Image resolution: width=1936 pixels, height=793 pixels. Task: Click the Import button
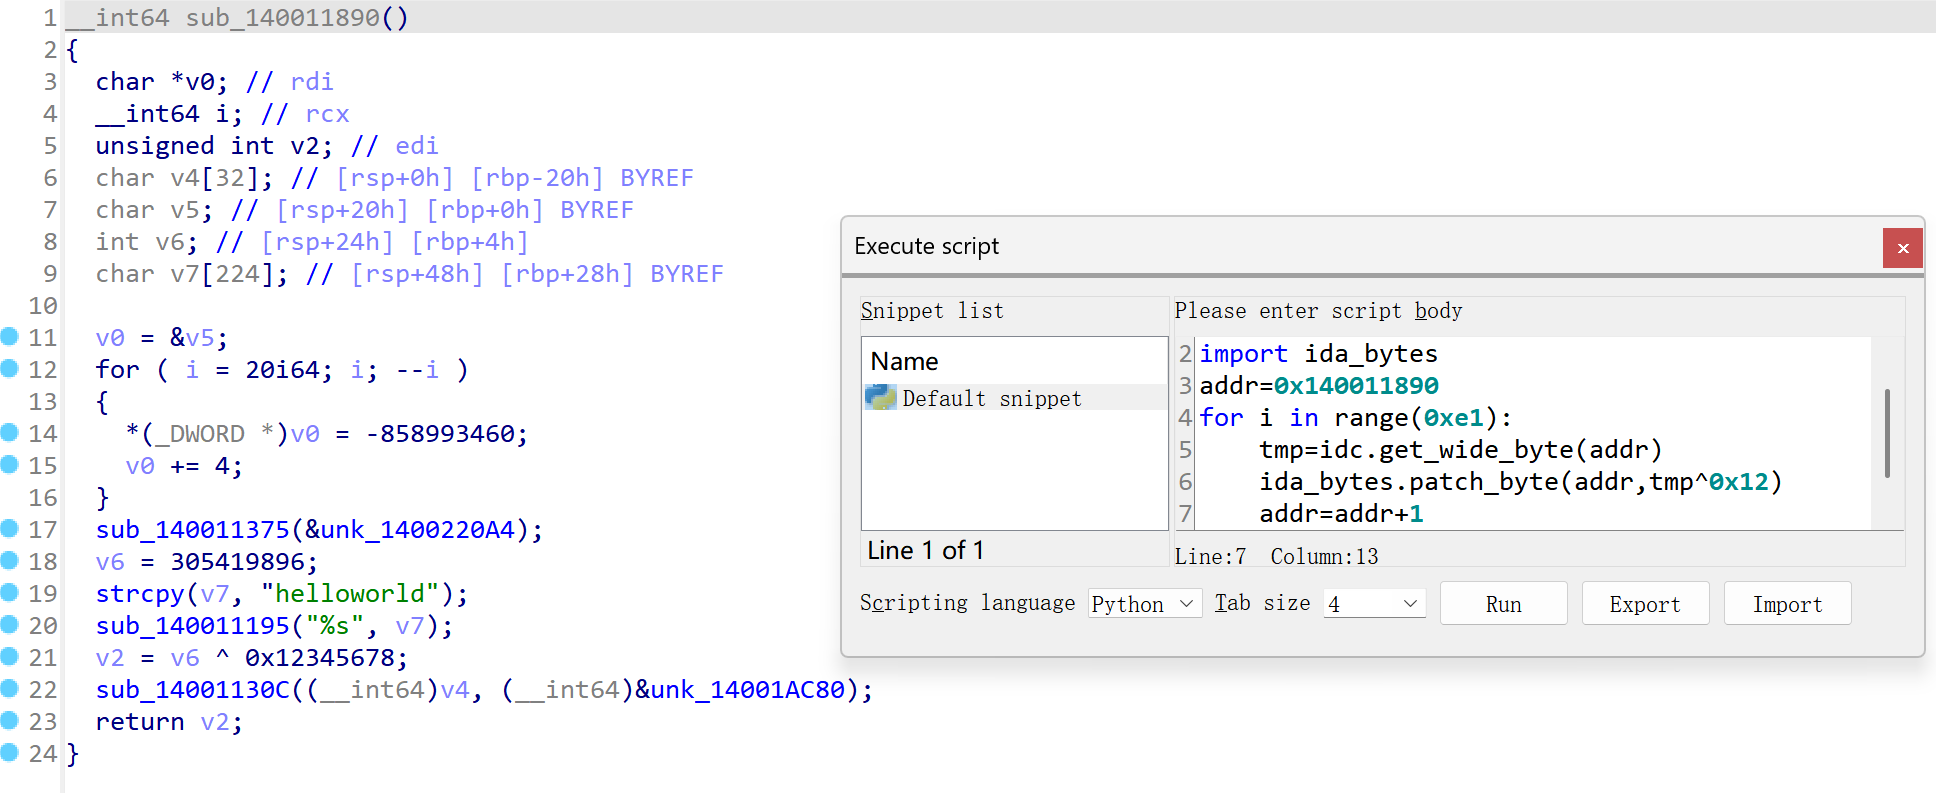[x=1786, y=604]
